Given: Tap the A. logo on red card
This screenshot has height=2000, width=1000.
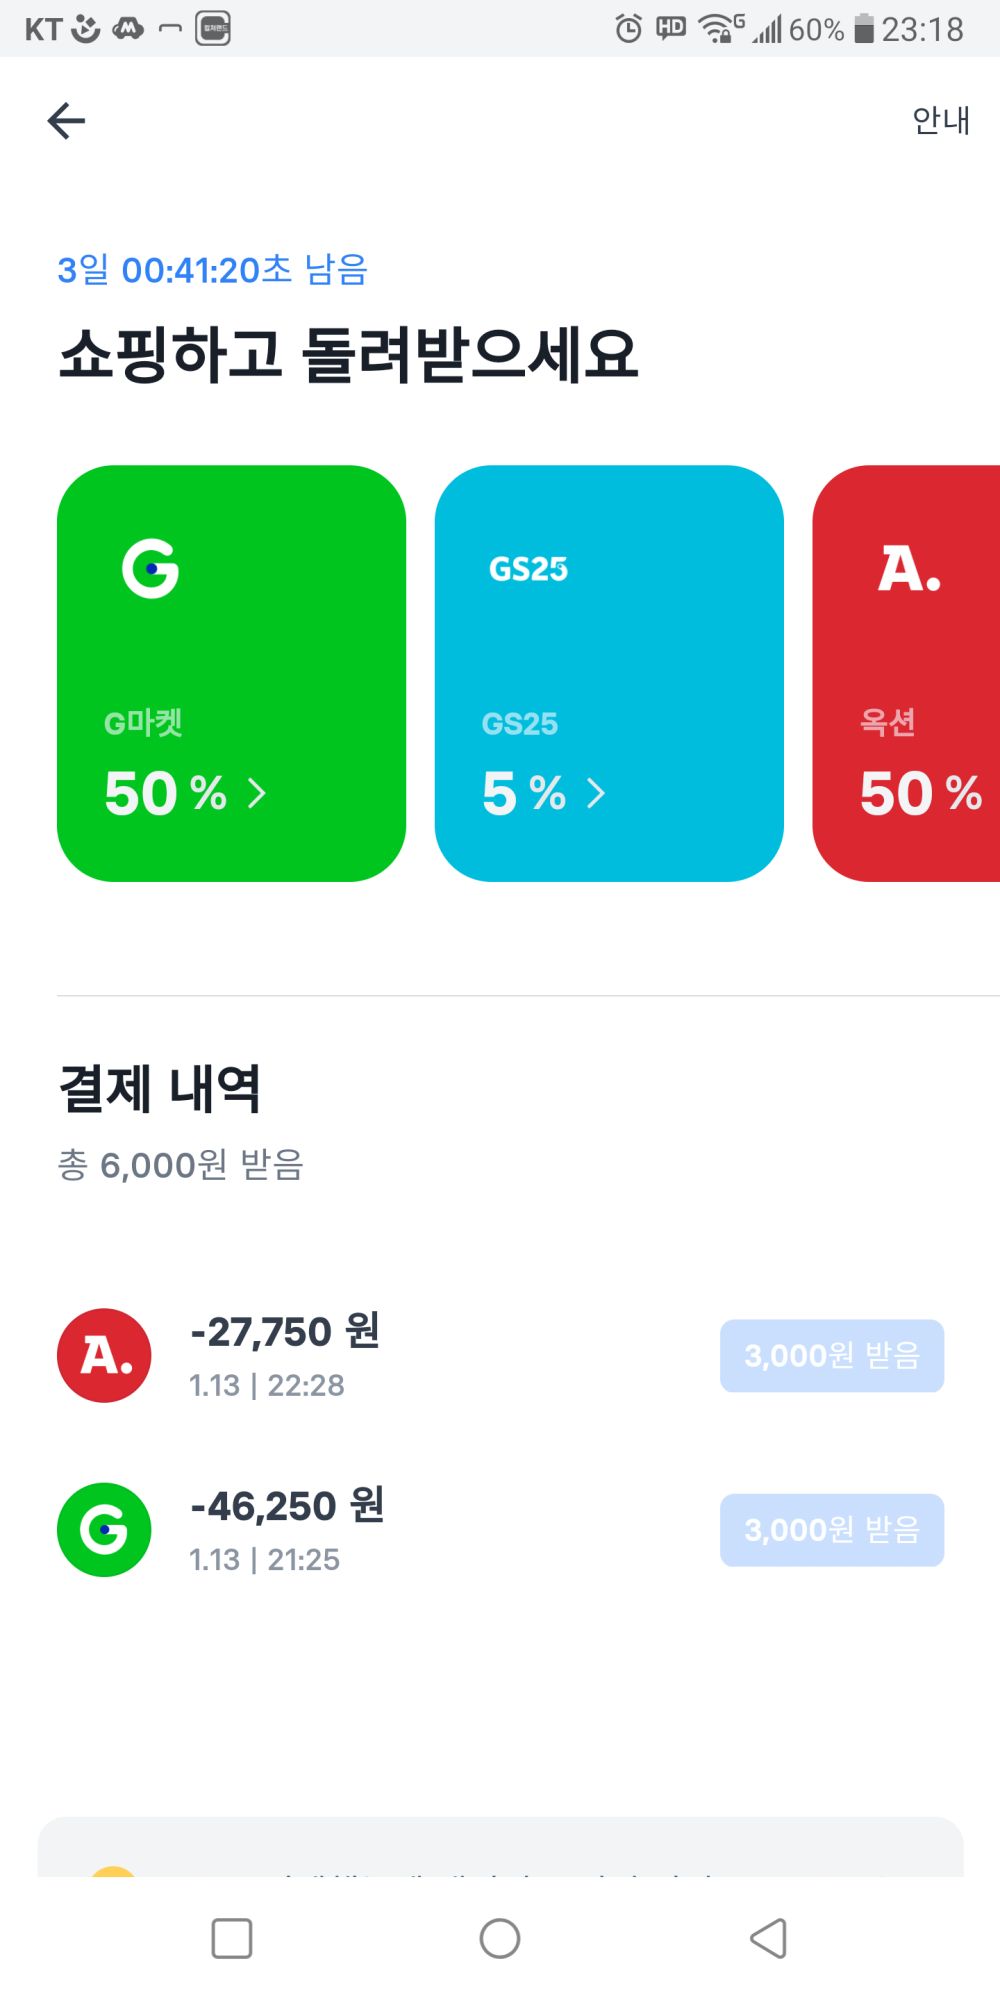Looking at the screenshot, I should point(909,569).
